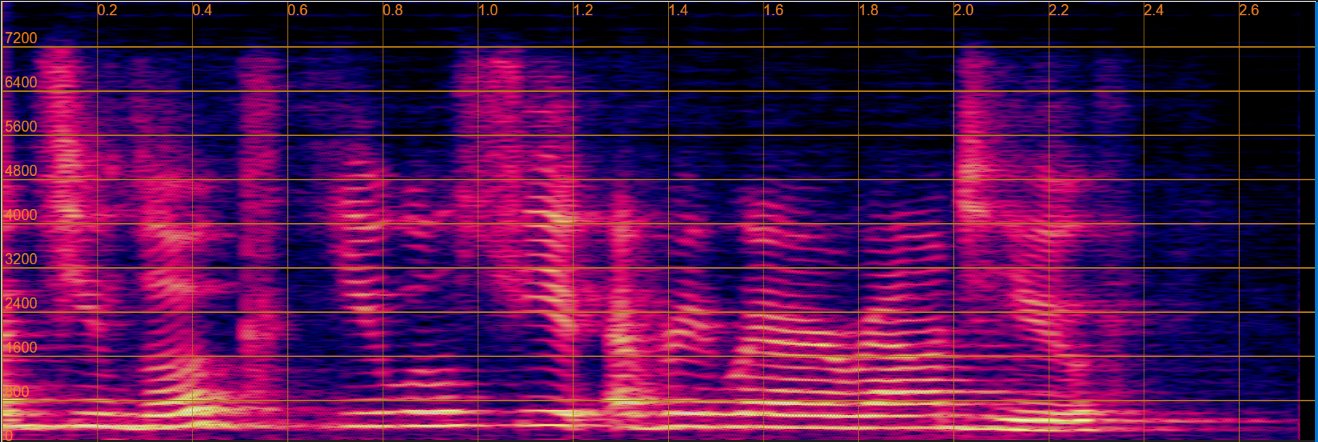
Task: Select the 0.8 second time marker
Action: [x=393, y=11]
